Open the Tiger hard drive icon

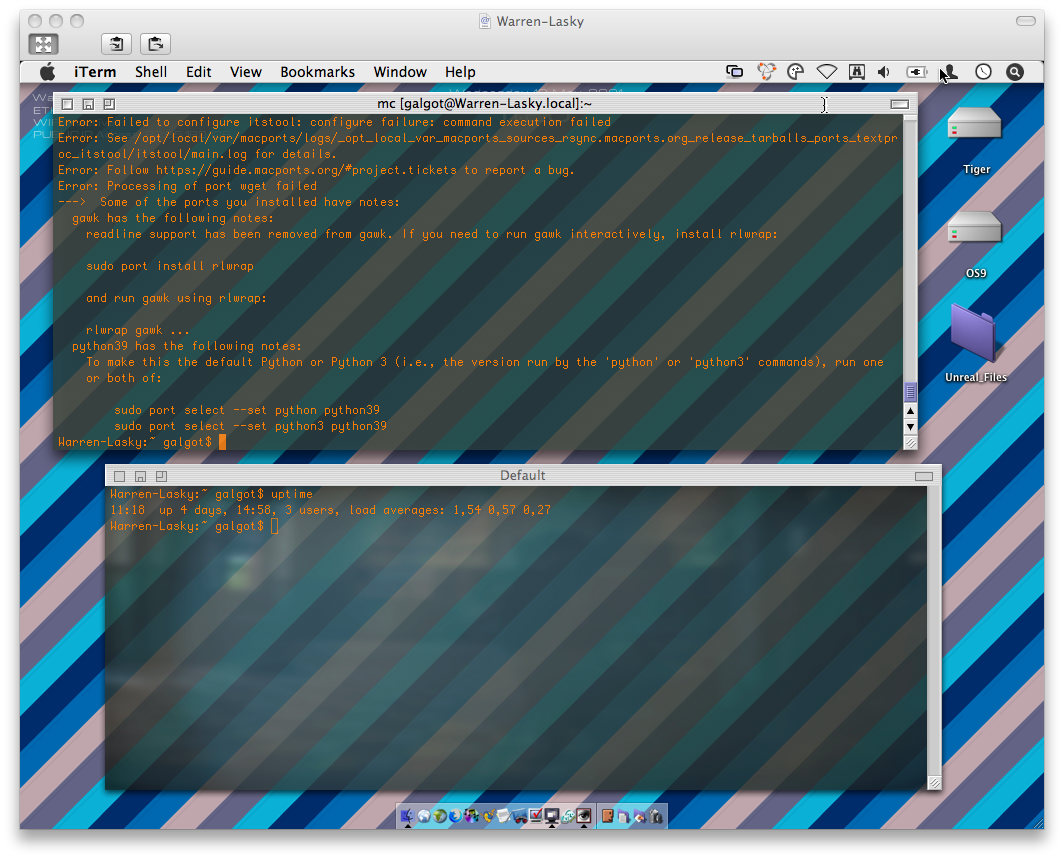coord(975,125)
